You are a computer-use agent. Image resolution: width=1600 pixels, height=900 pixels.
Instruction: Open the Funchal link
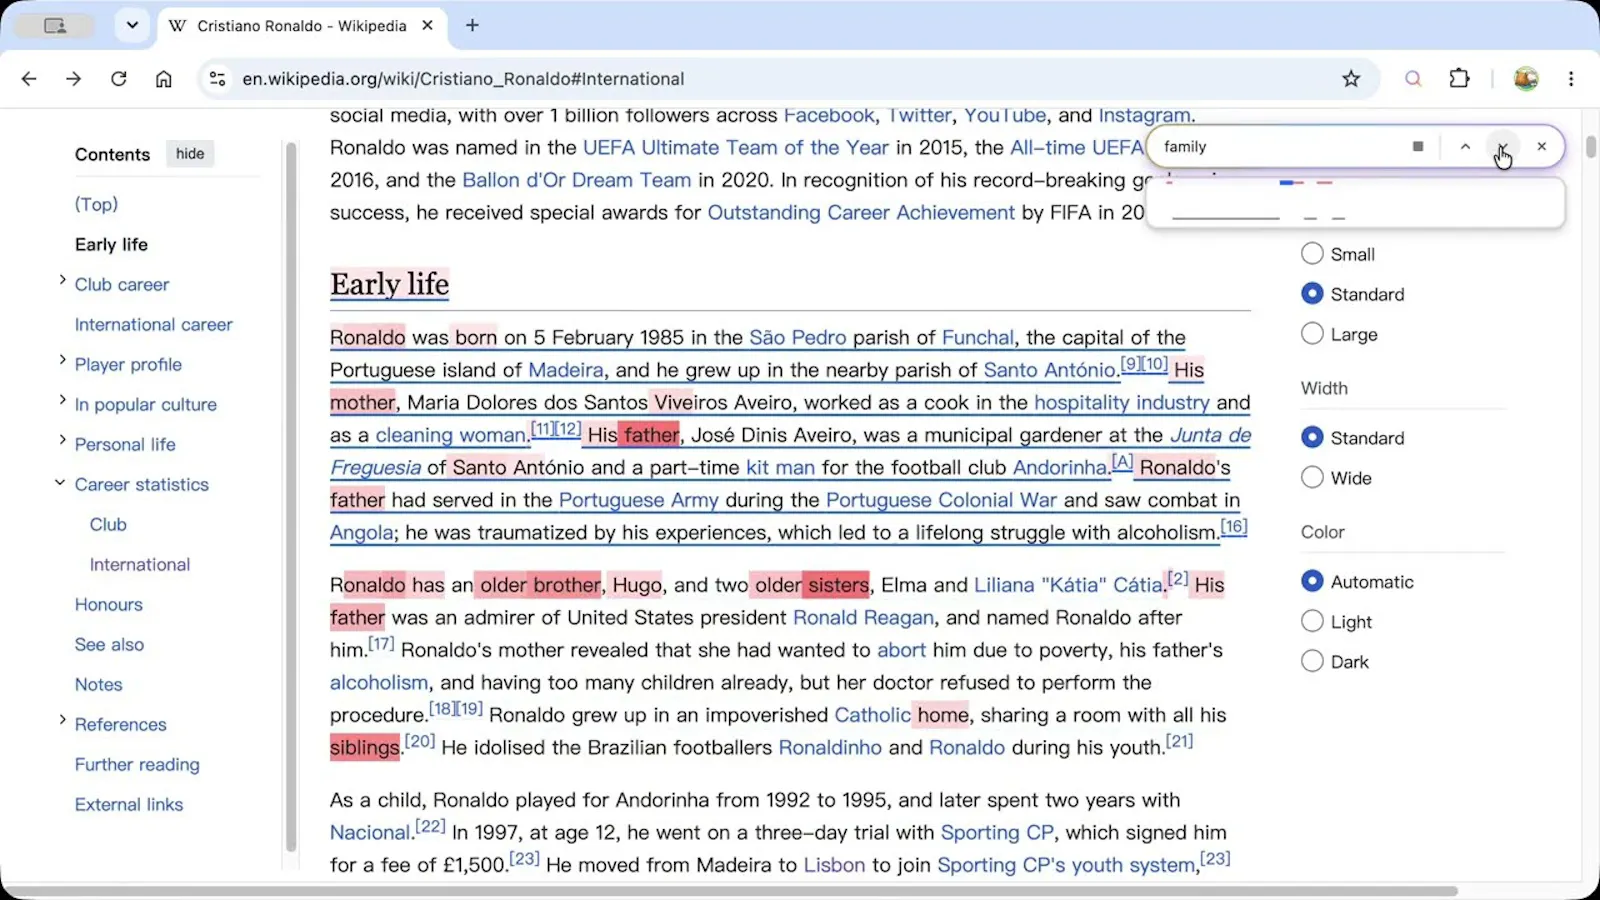(977, 337)
